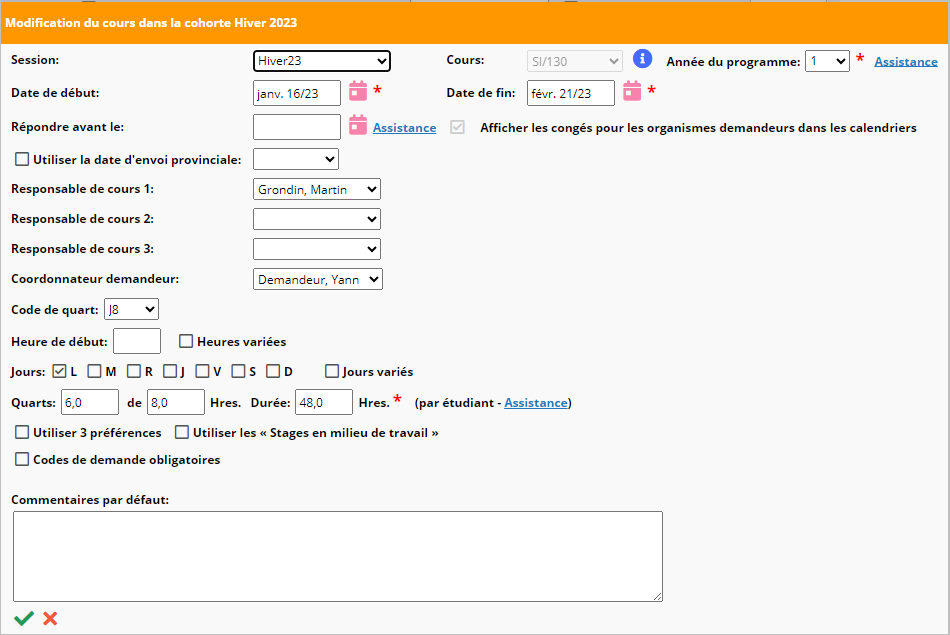Open the provincial send date dropdown

tap(296, 159)
